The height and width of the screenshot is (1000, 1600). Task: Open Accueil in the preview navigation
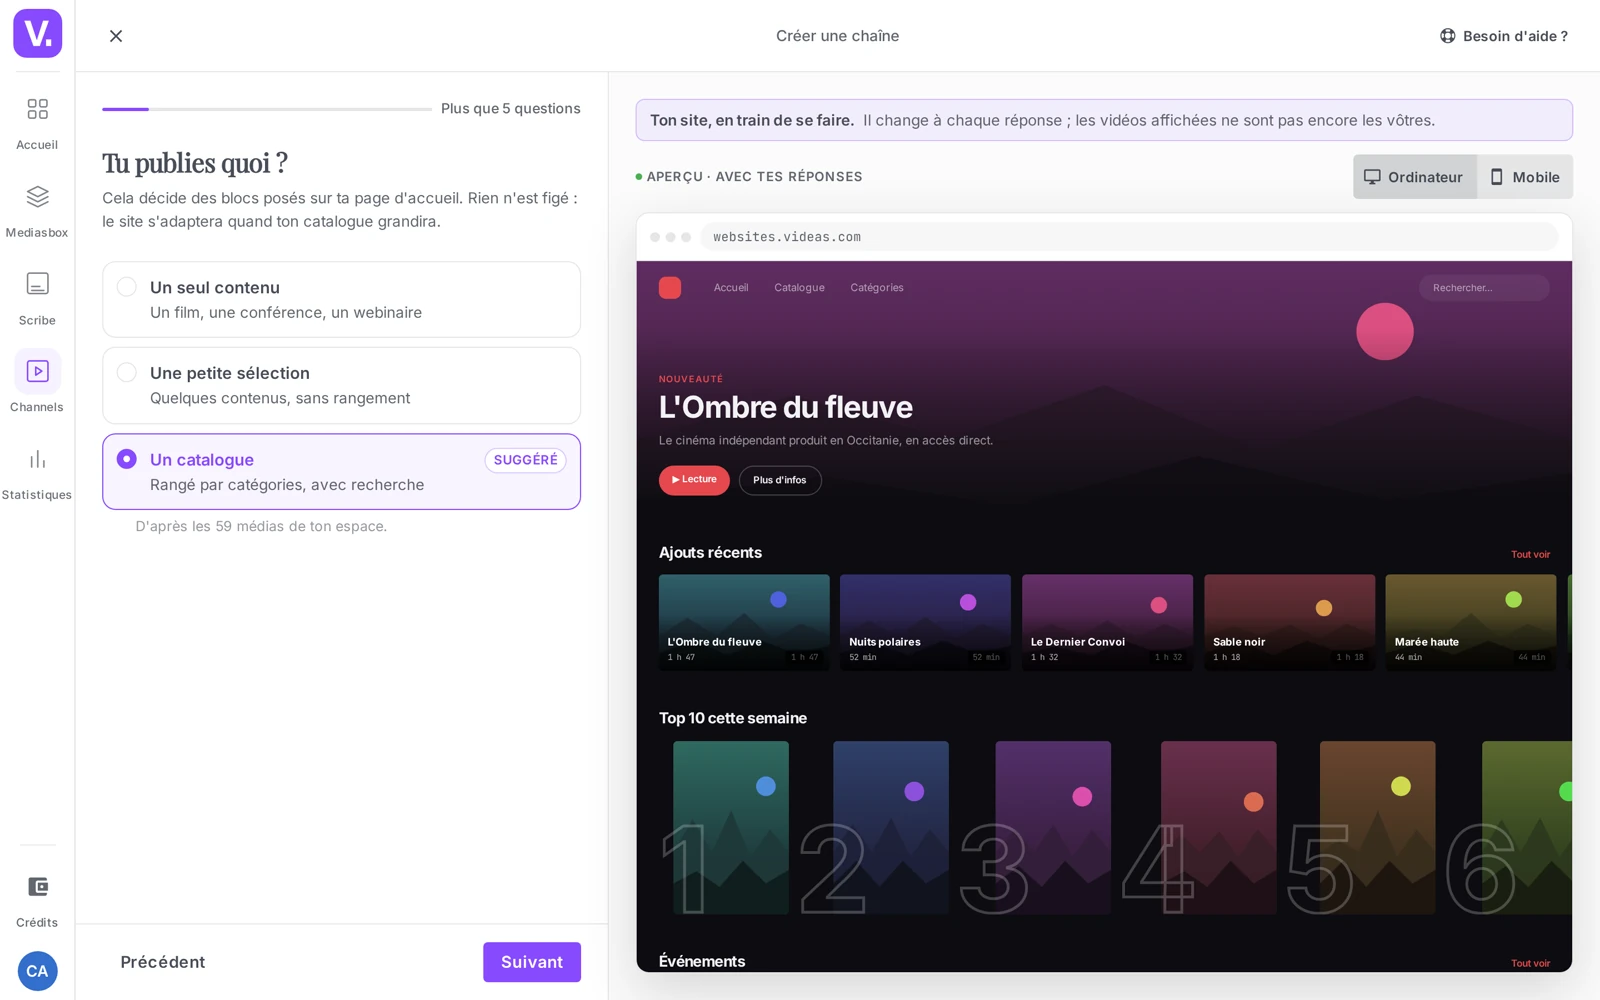pyautogui.click(x=731, y=288)
